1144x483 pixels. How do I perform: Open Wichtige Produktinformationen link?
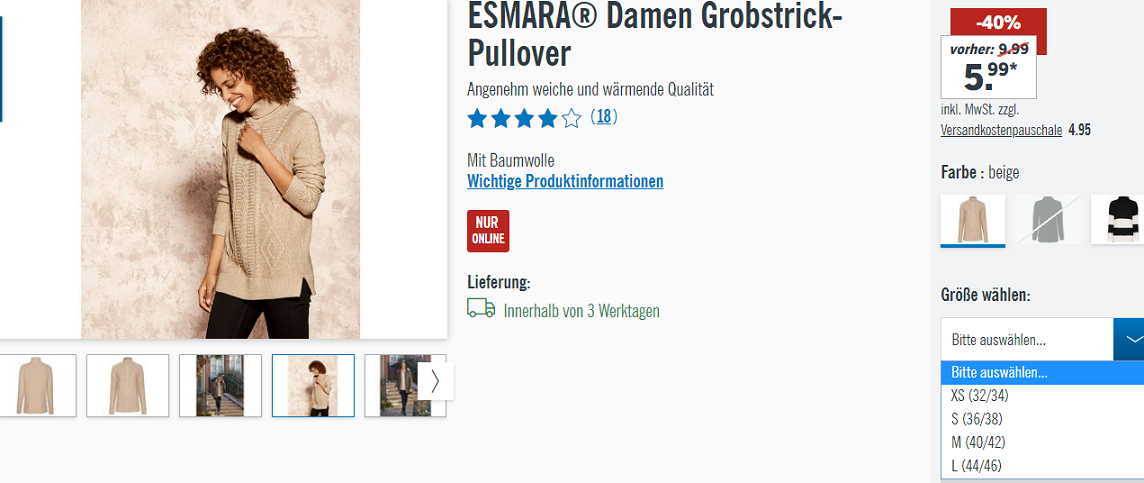coord(565,181)
